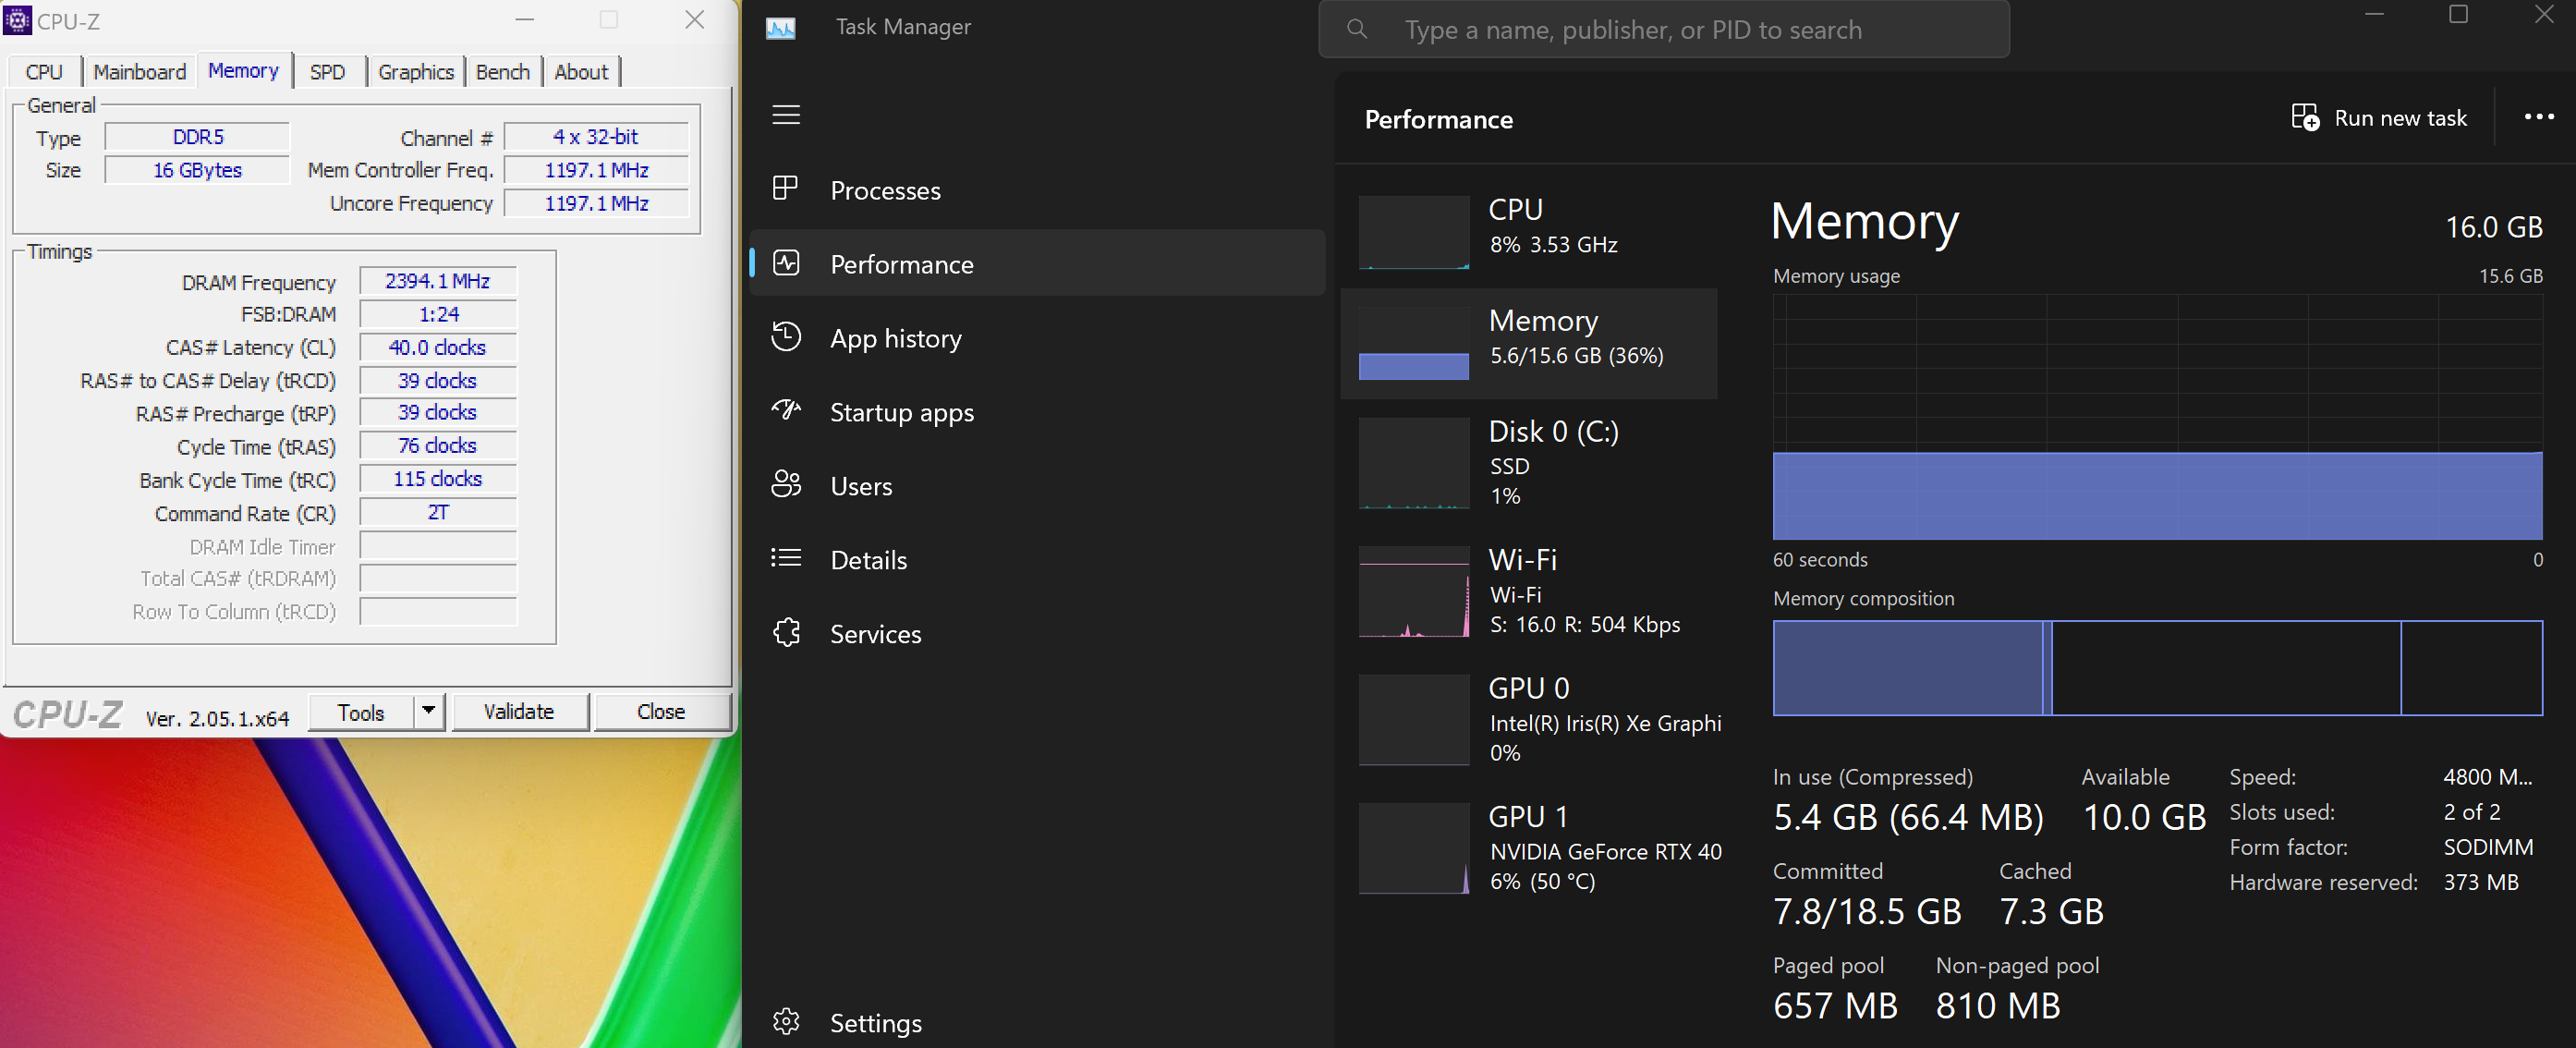The width and height of the screenshot is (2576, 1048).
Task: Click the Uncore Frequency 1197.1 MHz value
Action: pyautogui.click(x=596, y=203)
